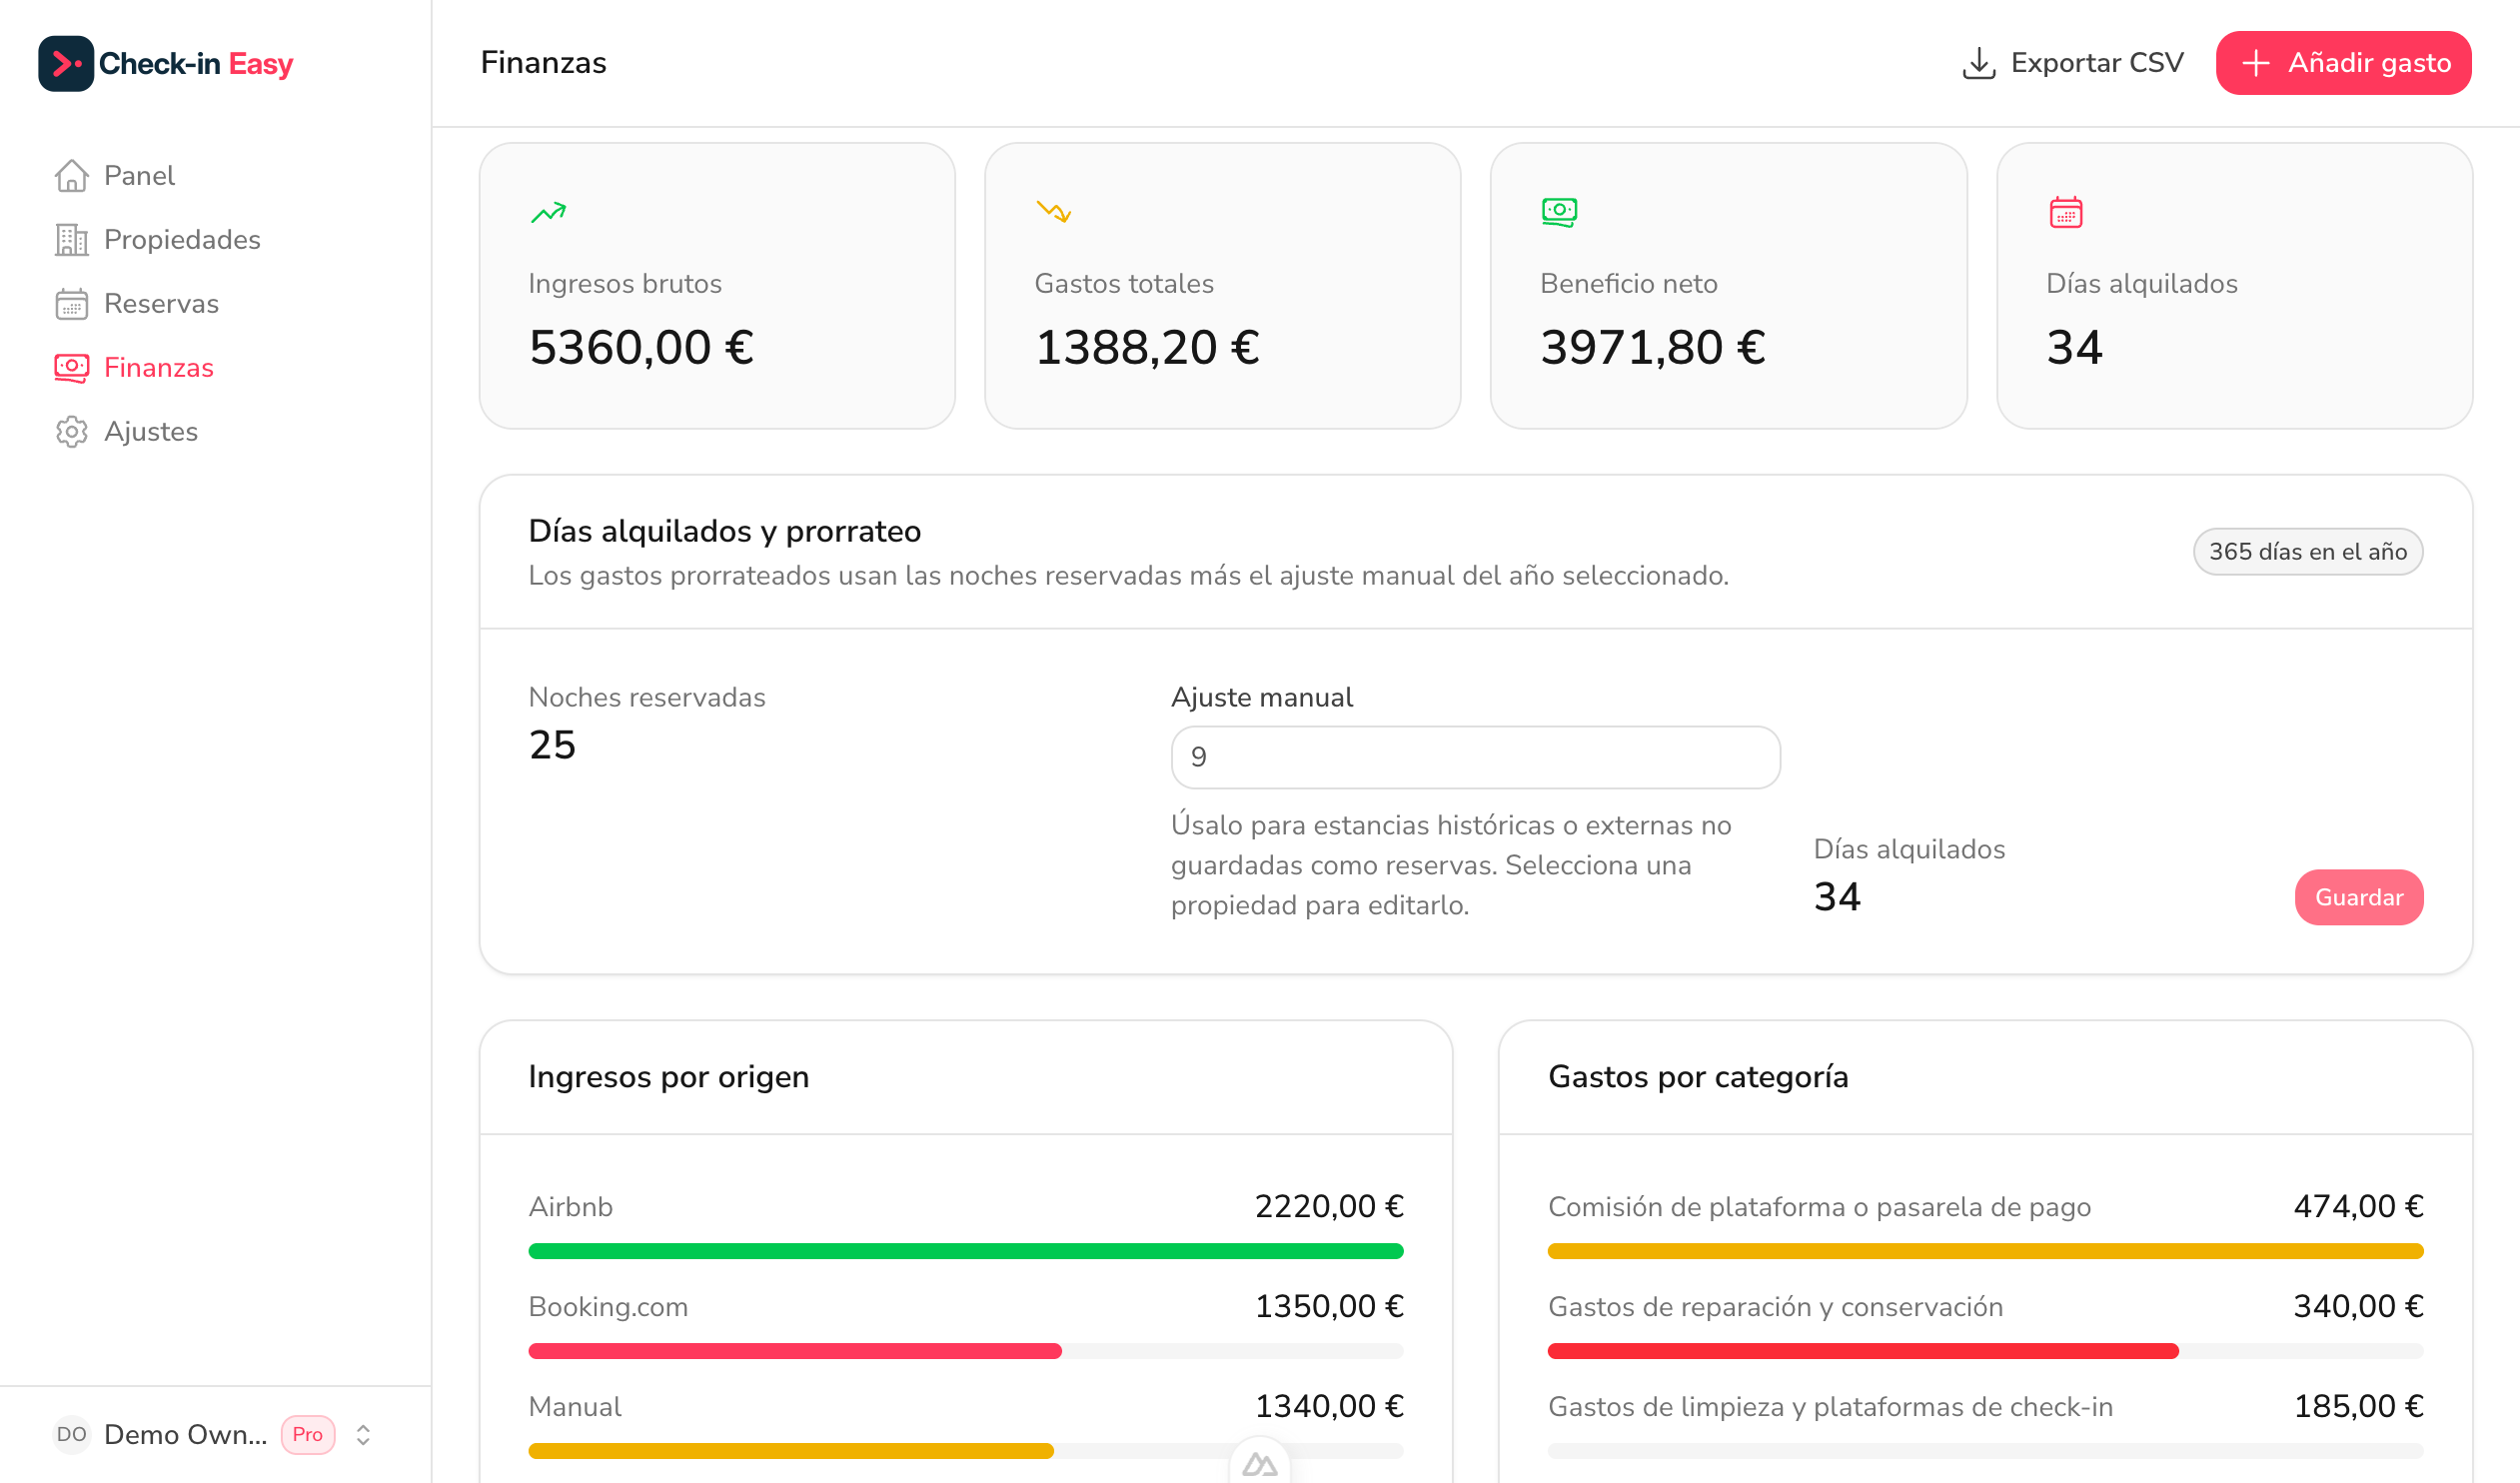
Task: Click the Noches reservadas value 25
Action: 552,744
